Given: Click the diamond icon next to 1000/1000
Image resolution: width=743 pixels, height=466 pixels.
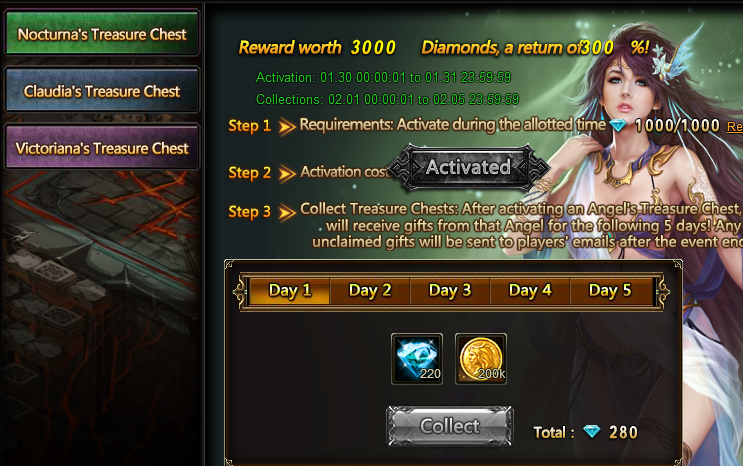Looking at the screenshot, I should pos(618,126).
